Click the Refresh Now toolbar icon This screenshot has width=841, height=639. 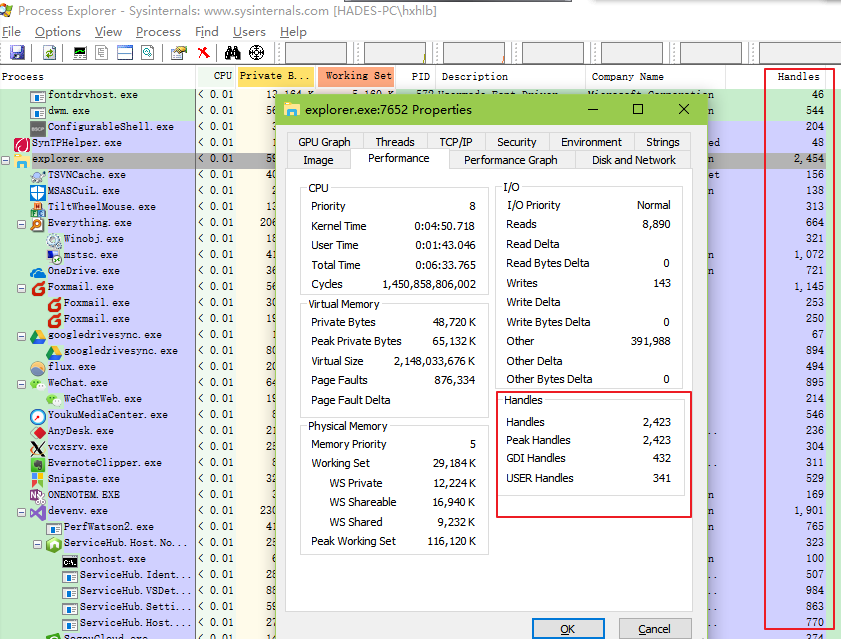pyautogui.click(x=50, y=53)
